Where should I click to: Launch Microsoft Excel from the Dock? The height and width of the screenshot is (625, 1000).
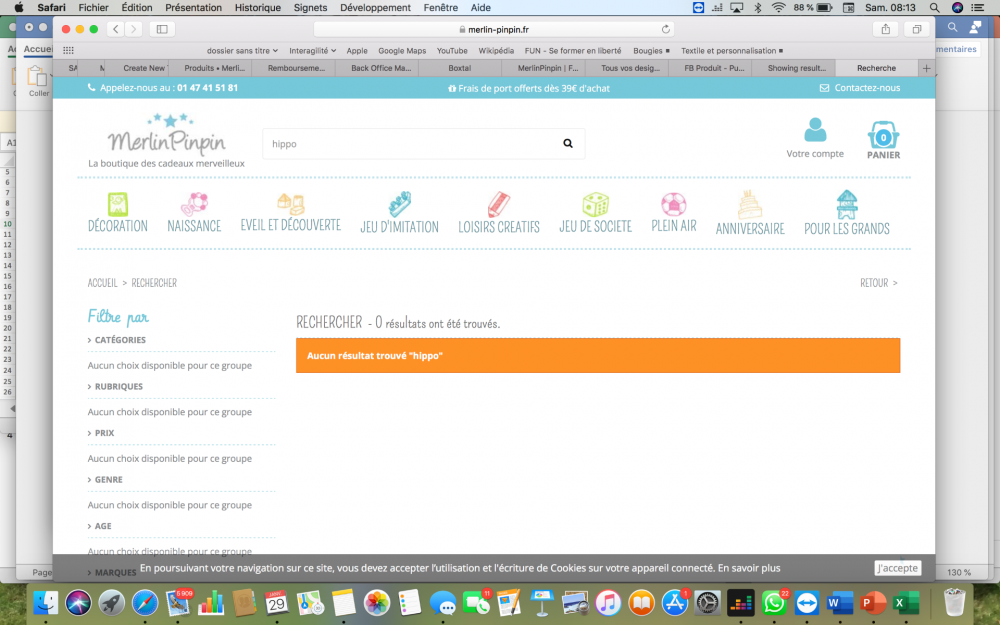[x=906, y=602]
